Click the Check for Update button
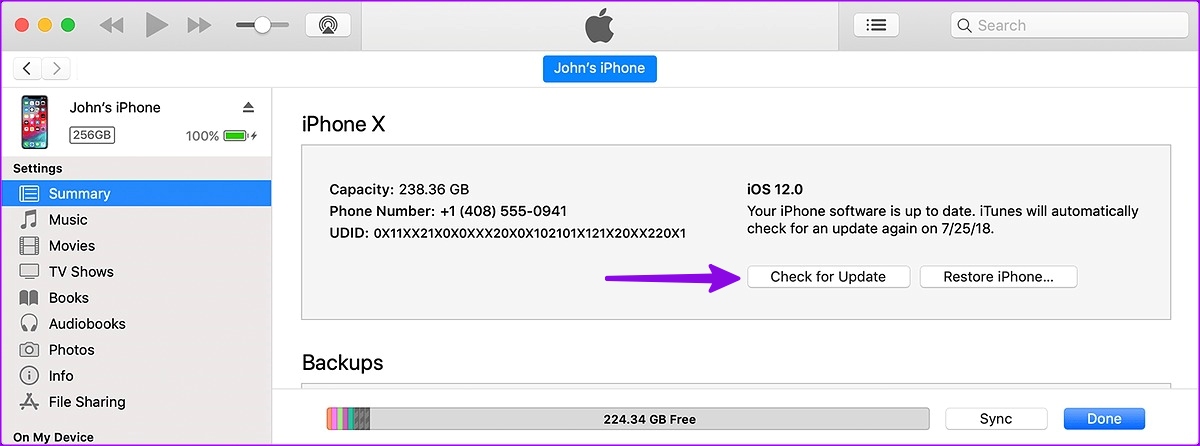The width and height of the screenshot is (1200, 446). (x=827, y=277)
